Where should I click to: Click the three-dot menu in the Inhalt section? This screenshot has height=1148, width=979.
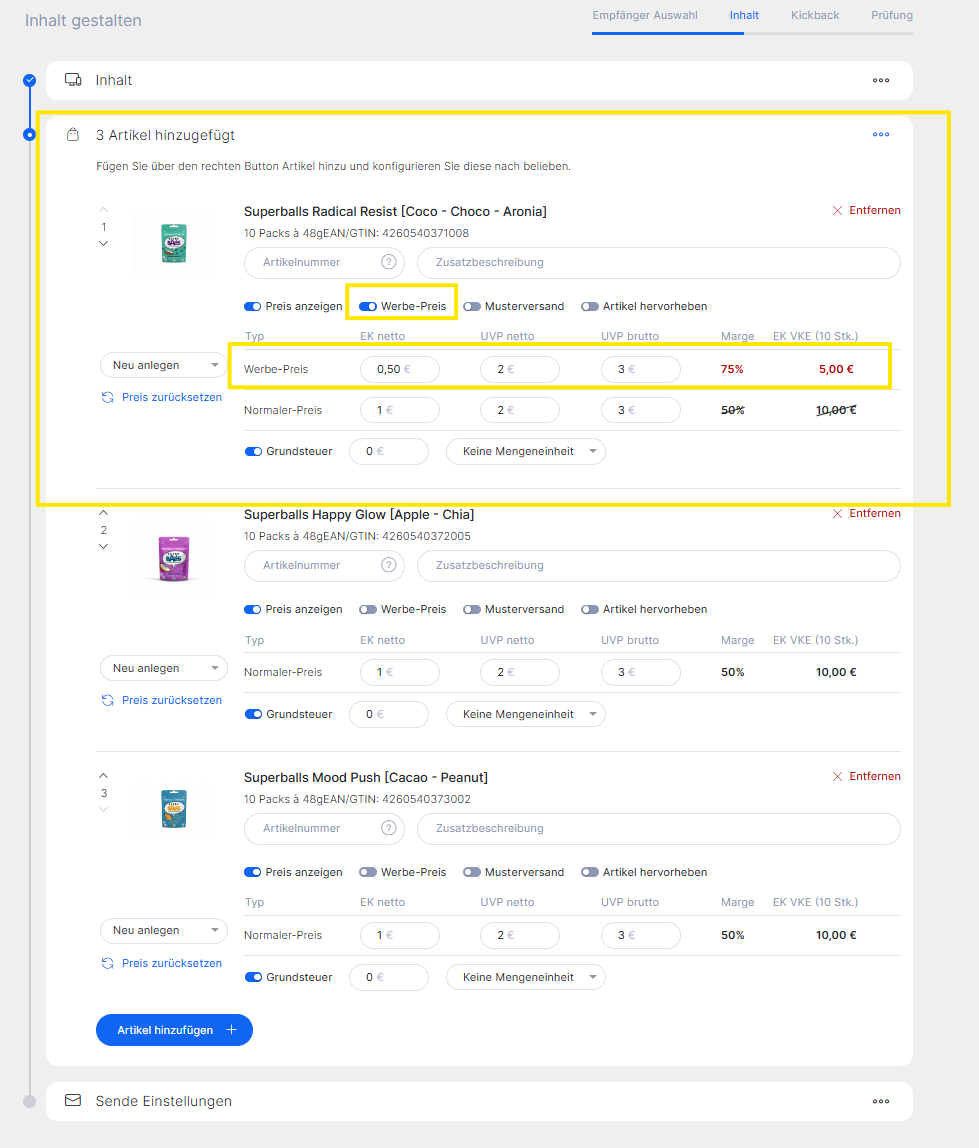tap(880, 81)
